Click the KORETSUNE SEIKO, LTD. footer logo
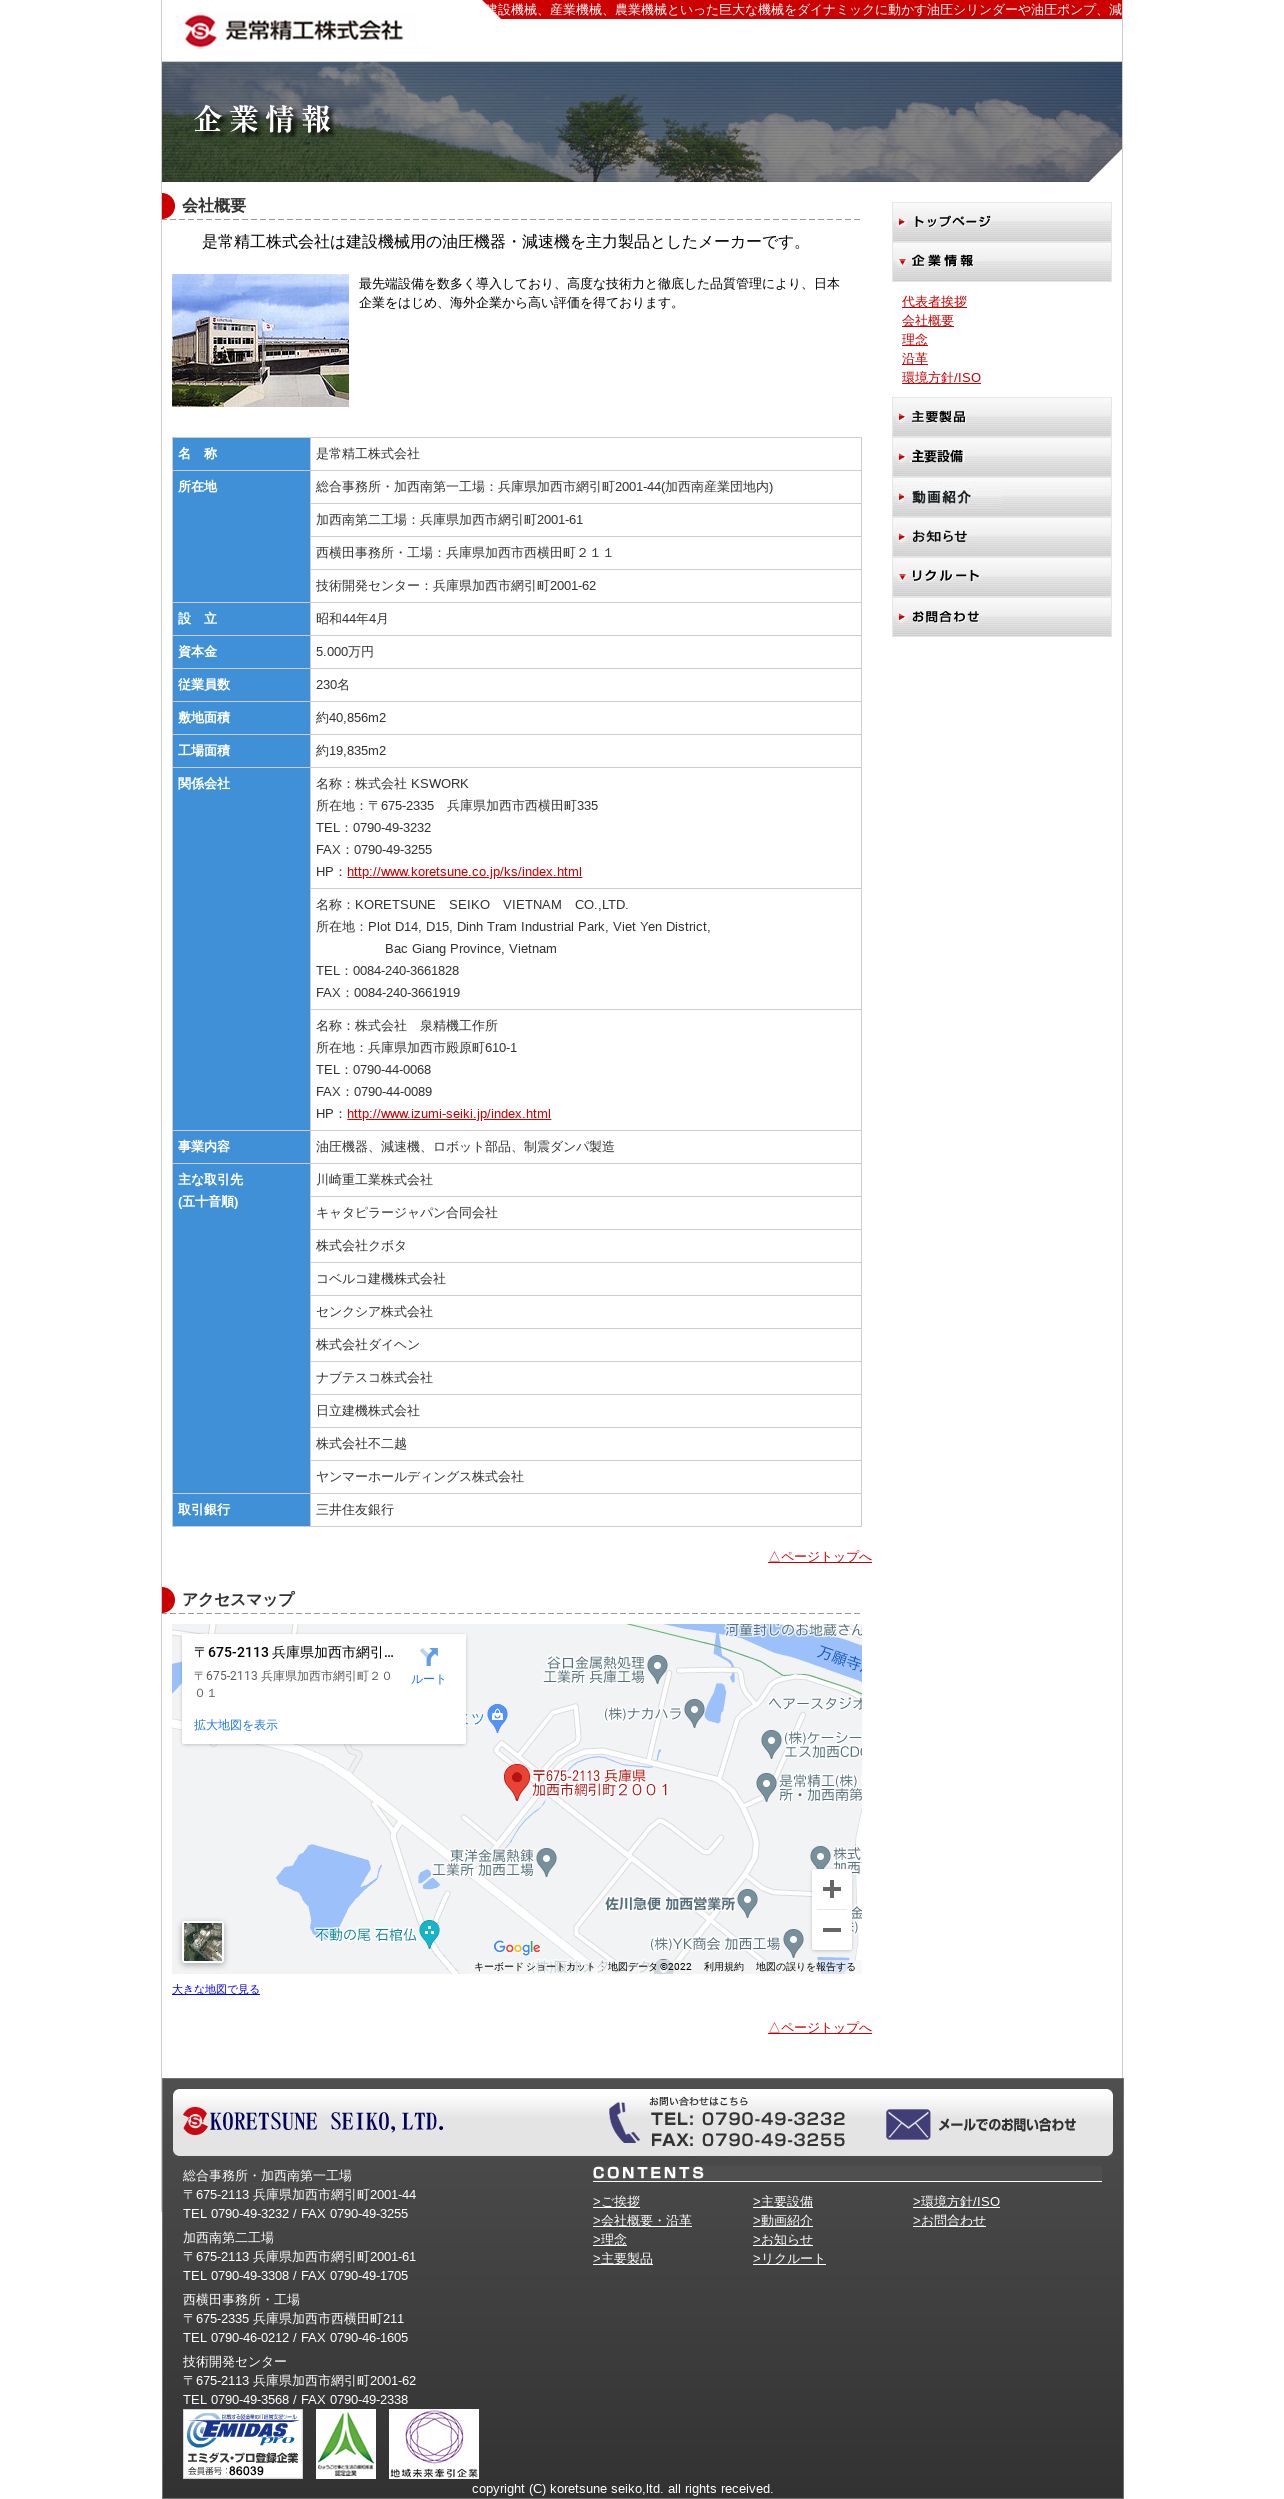Screen dimensions: 1284x2499 point(313,2121)
